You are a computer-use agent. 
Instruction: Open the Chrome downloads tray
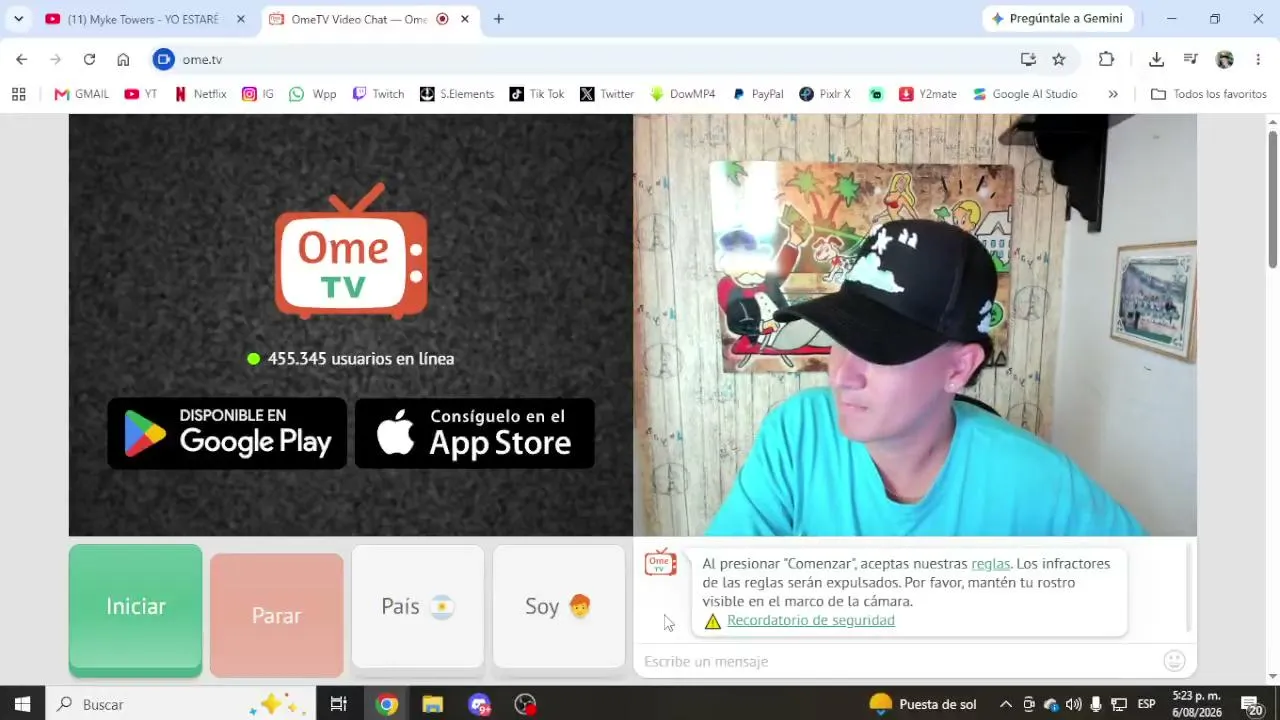(x=1156, y=60)
